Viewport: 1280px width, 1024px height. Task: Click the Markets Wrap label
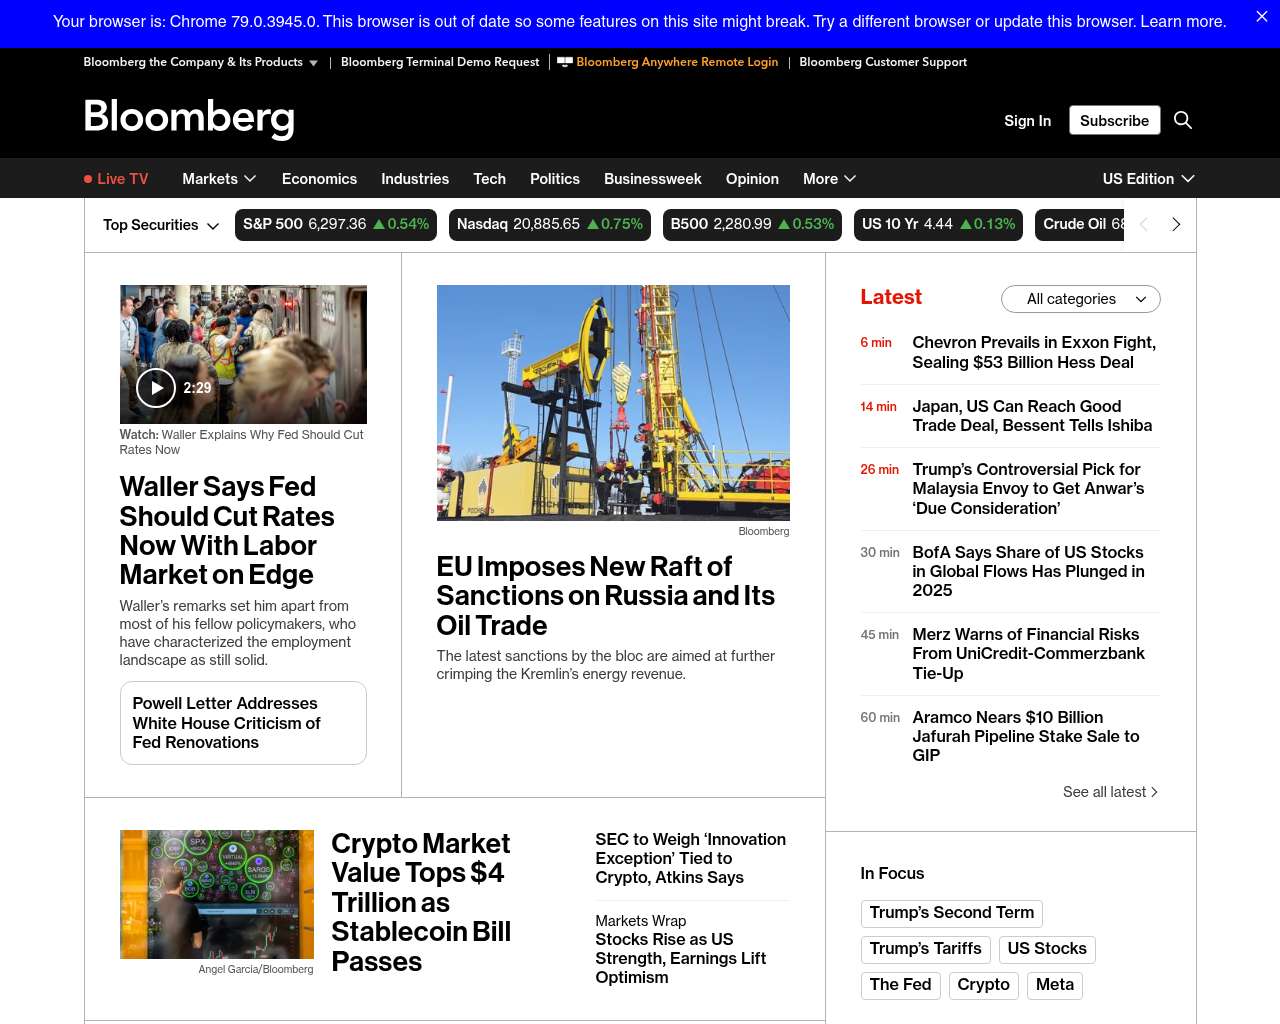[641, 921]
